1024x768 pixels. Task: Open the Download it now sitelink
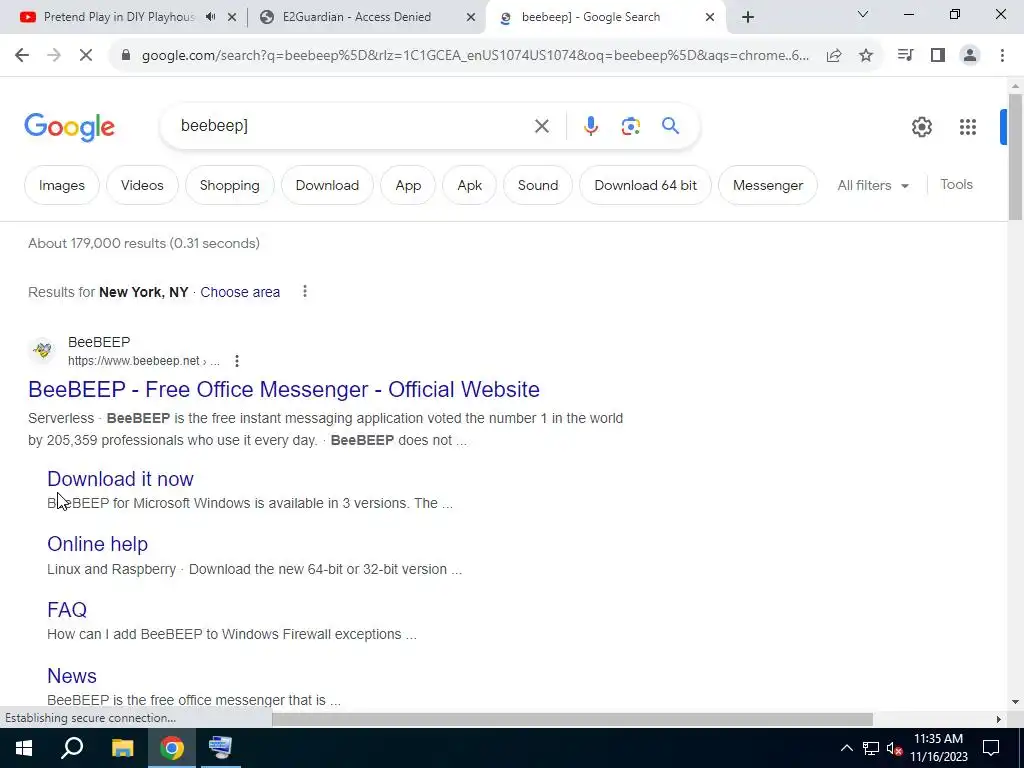pos(120,479)
